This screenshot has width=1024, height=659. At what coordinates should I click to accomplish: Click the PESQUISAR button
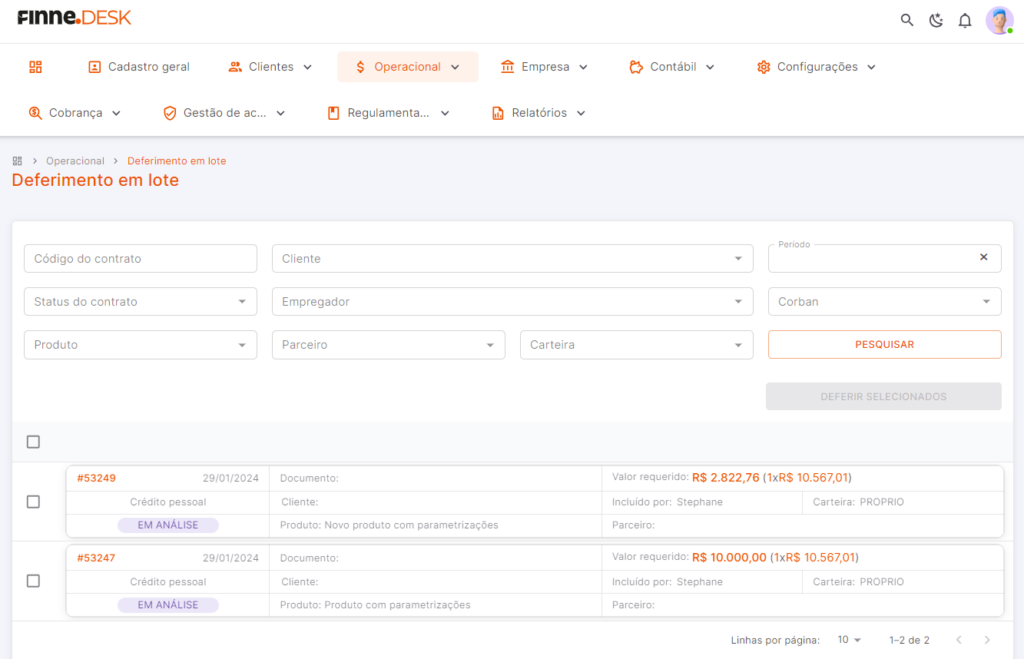(x=884, y=345)
